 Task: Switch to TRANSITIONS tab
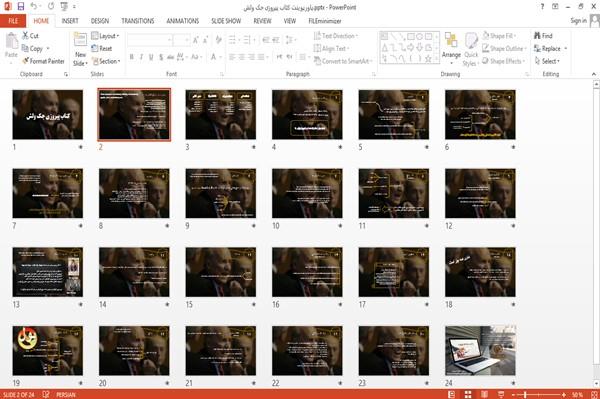point(138,21)
